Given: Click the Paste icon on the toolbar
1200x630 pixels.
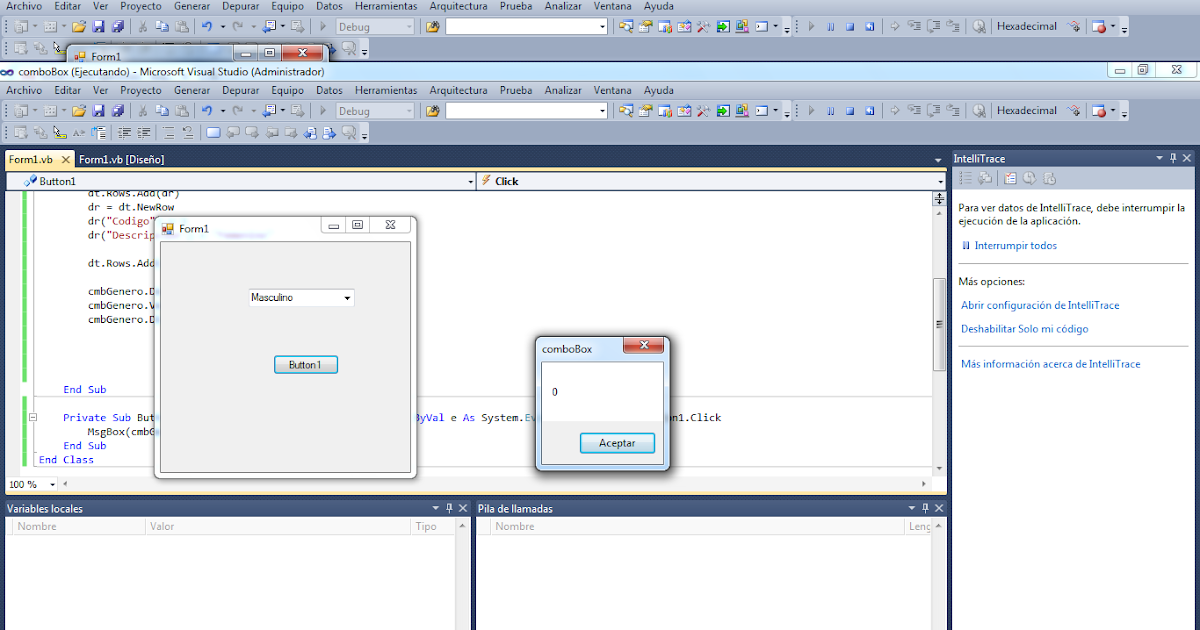Looking at the screenshot, I should [181, 110].
